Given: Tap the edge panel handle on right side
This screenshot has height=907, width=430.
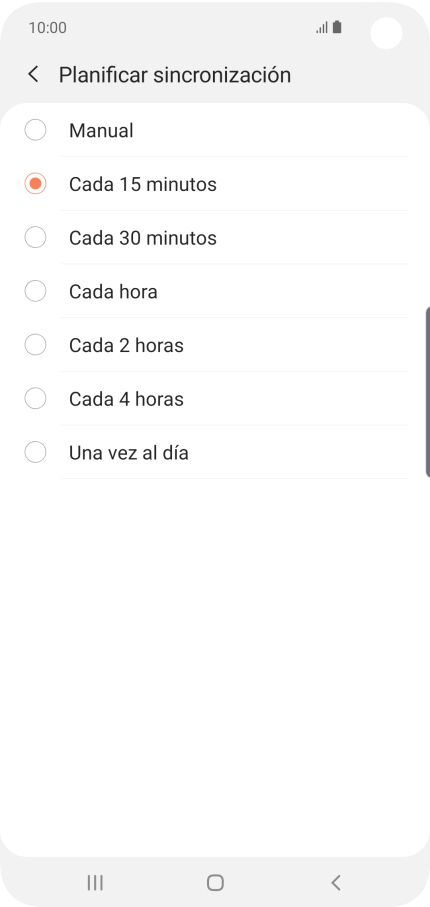Looking at the screenshot, I should click(428, 392).
